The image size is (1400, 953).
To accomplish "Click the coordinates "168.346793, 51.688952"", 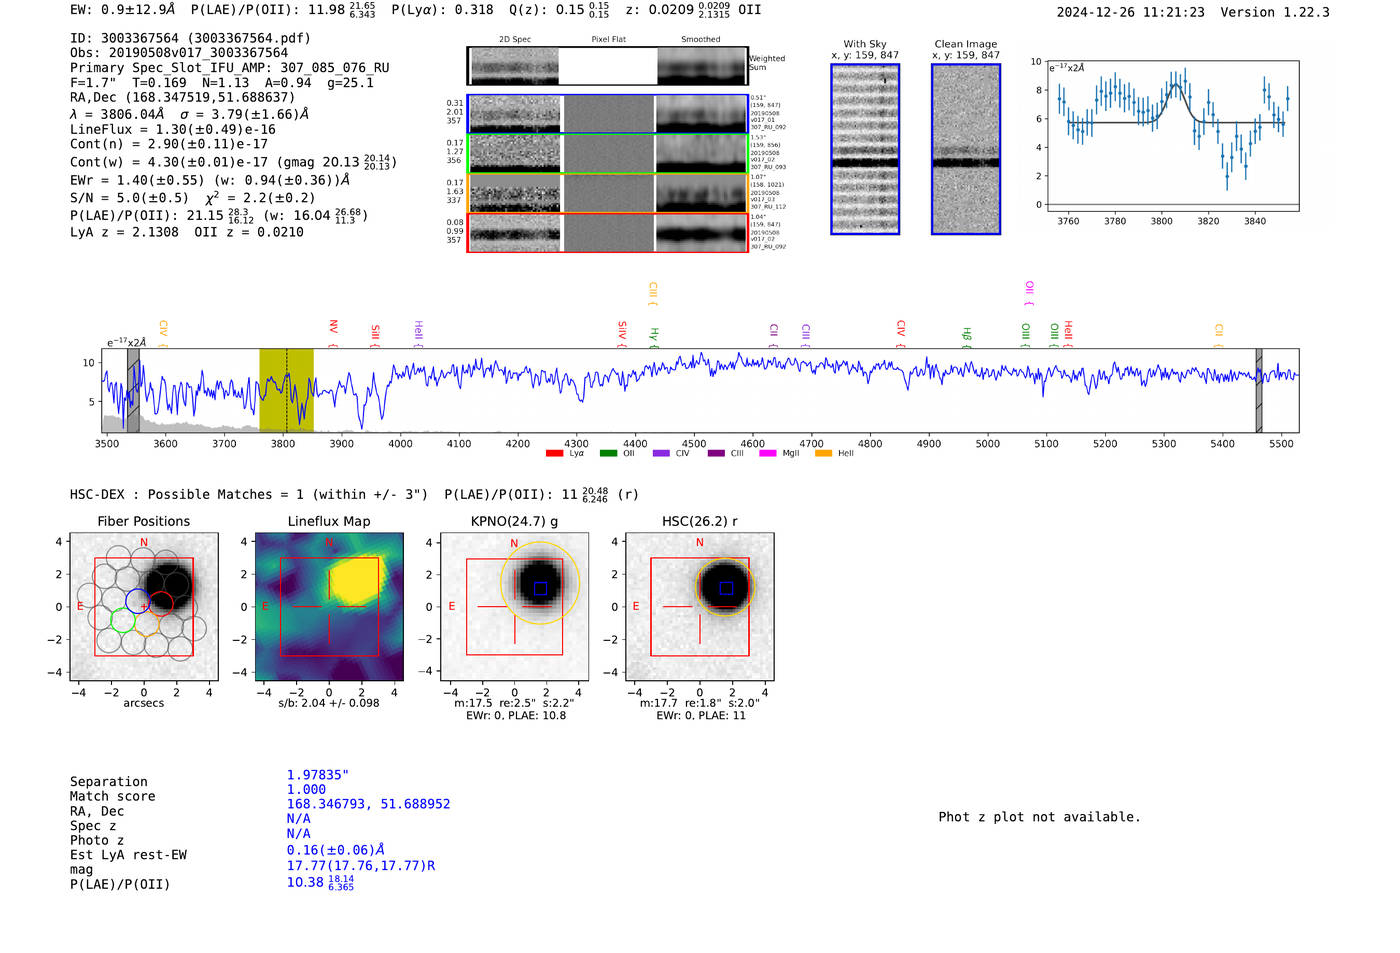I will (369, 804).
